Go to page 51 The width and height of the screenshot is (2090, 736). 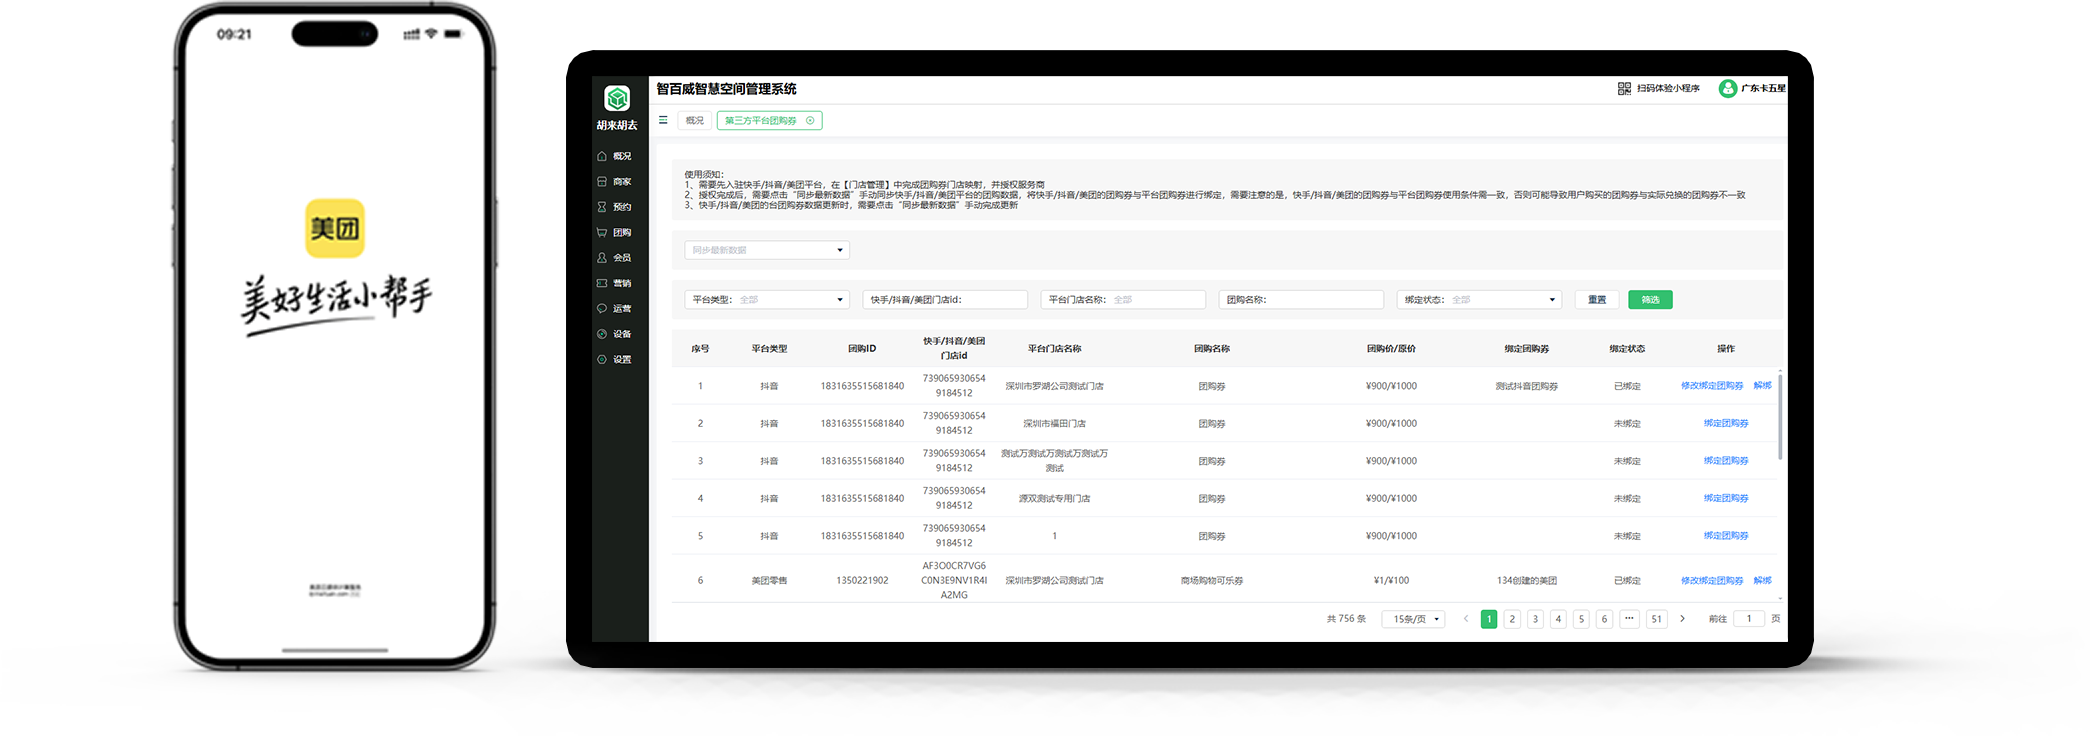1657,619
